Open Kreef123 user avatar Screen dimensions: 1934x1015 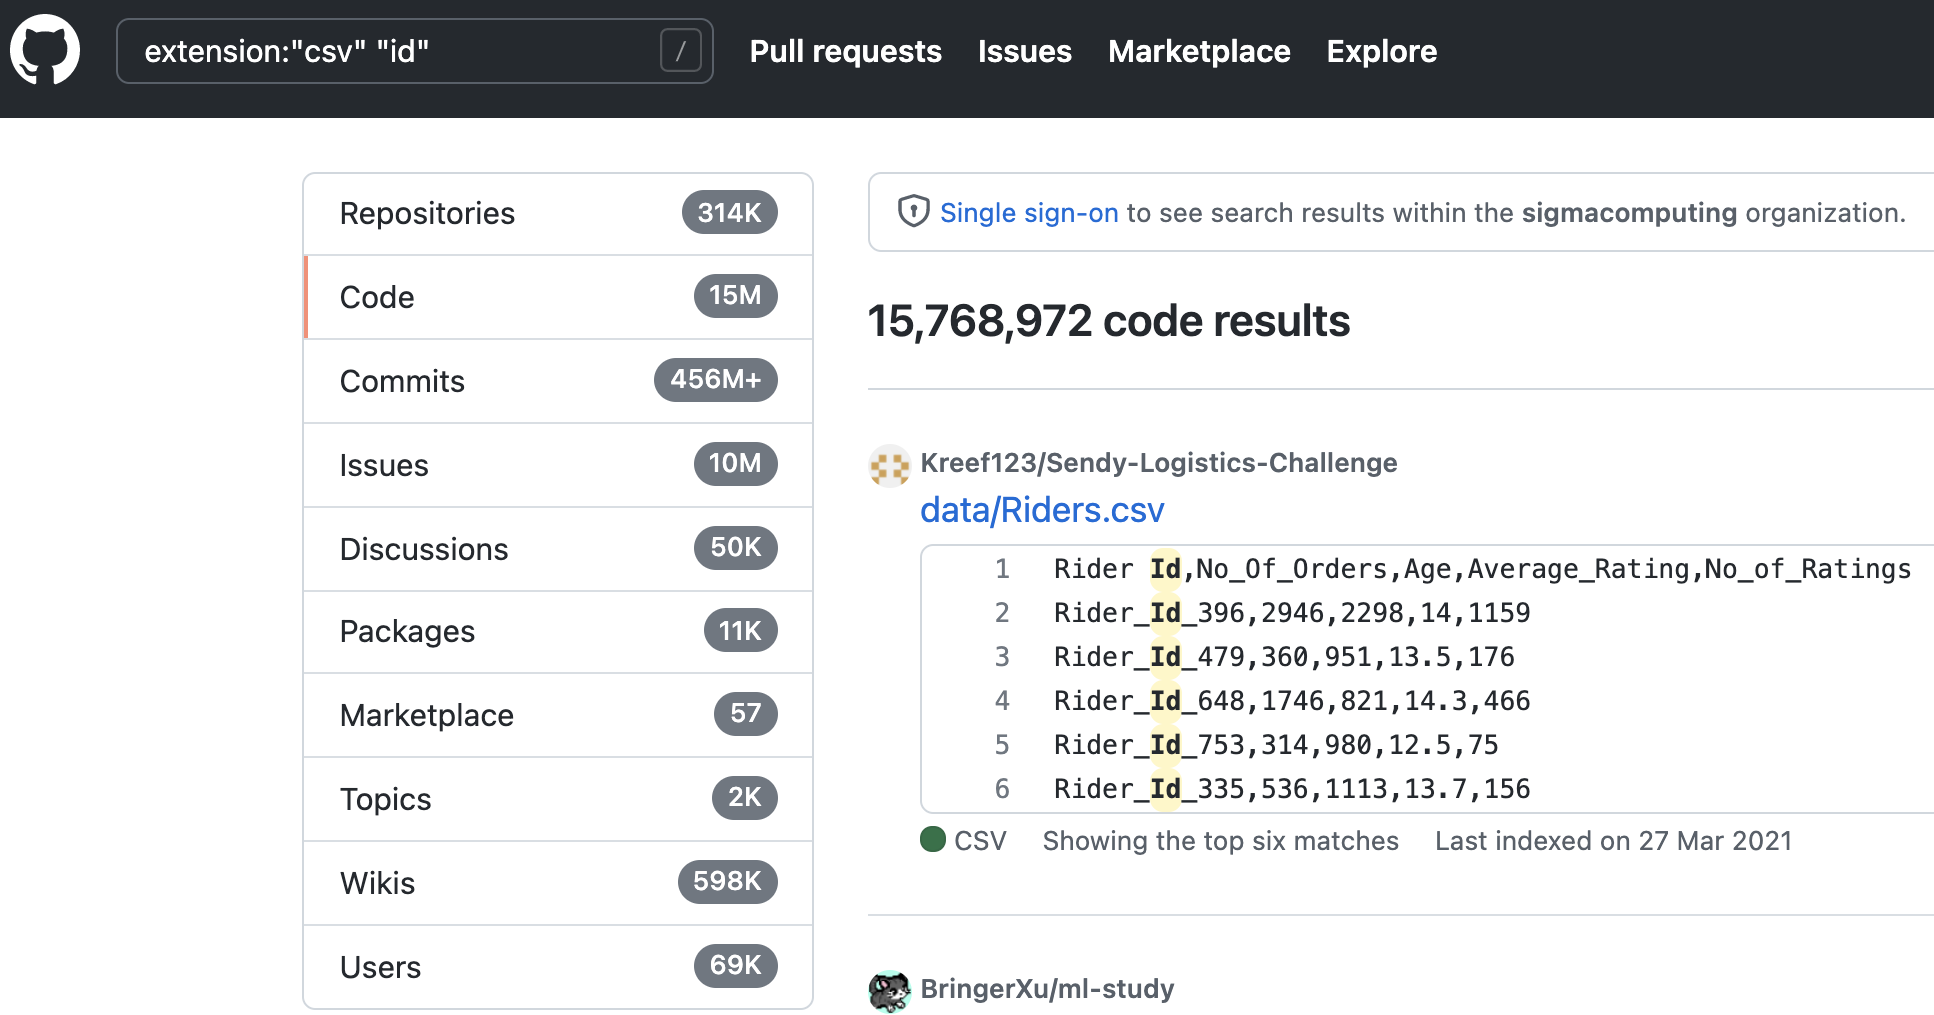click(x=889, y=465)
